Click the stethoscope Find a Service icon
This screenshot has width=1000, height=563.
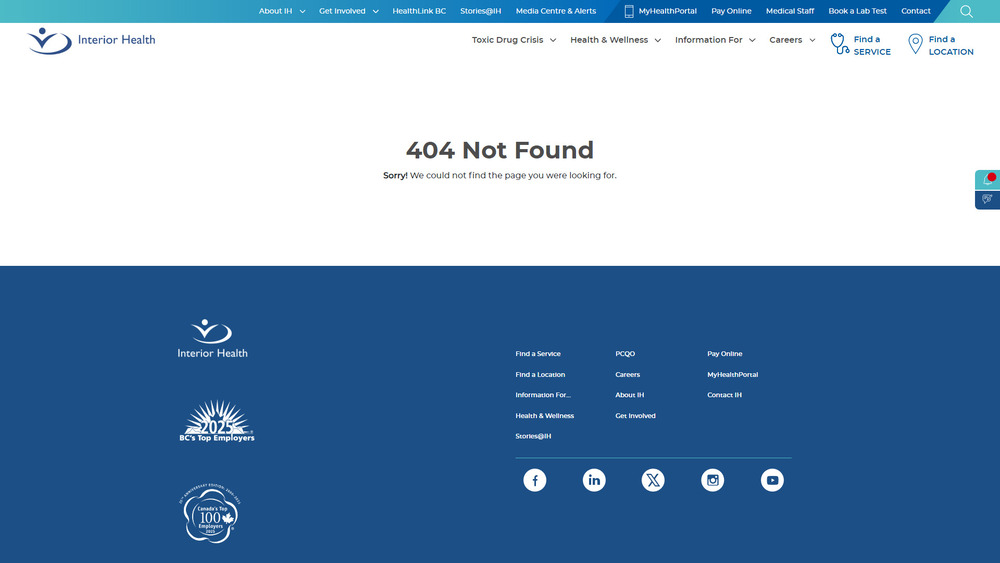[840, 44]
